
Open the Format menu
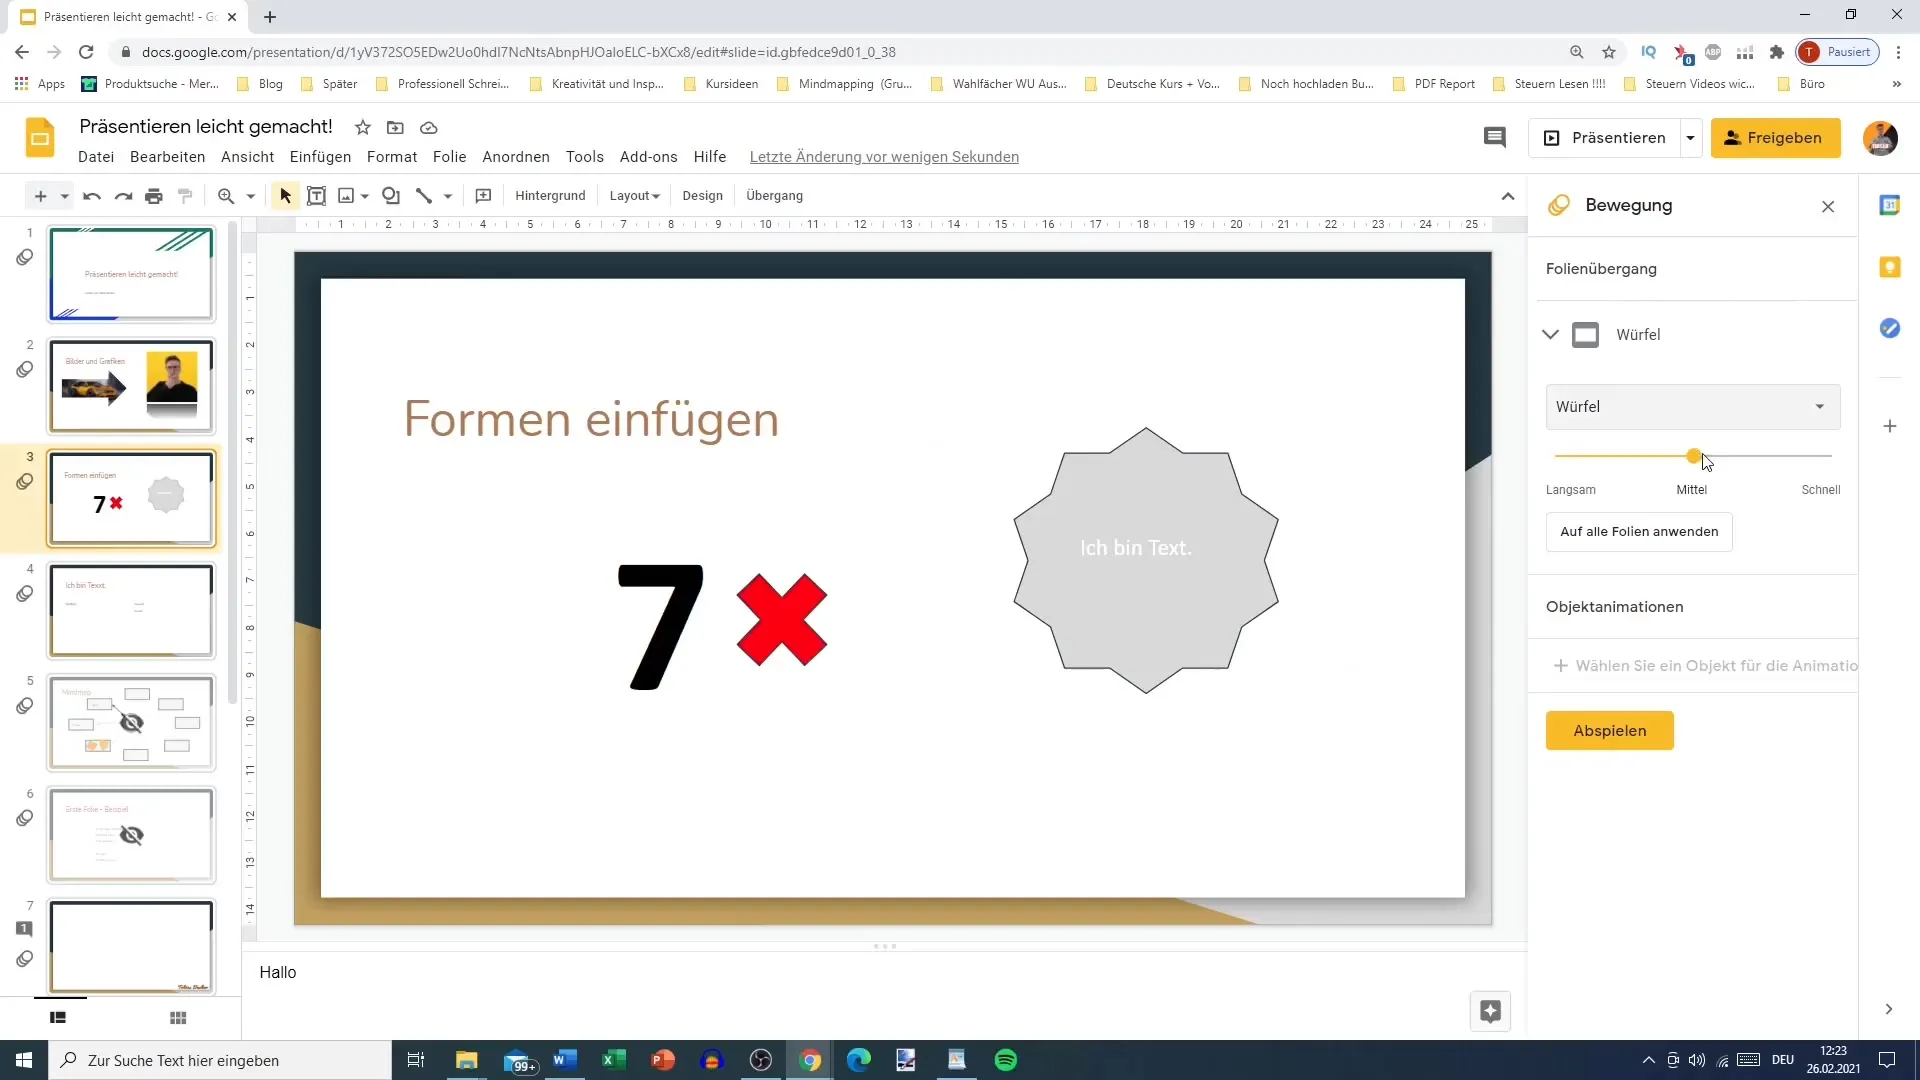tap(392, 157)
